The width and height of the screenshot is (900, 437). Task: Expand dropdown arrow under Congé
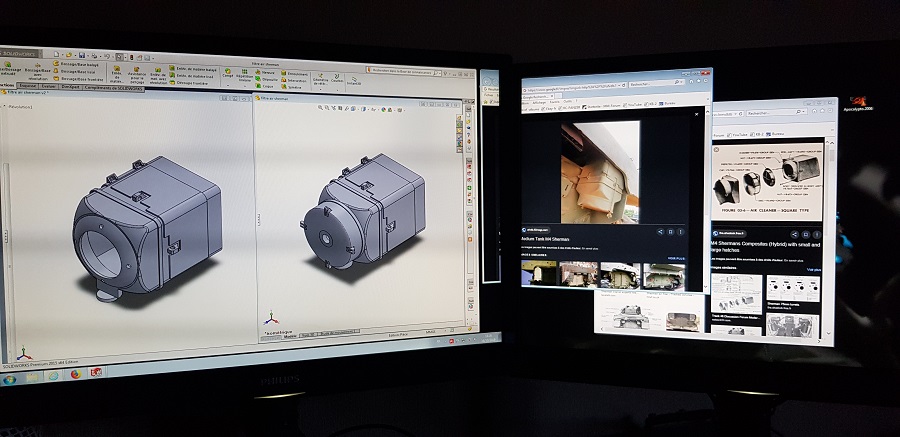pyautogui.click(x=228, y=85)
